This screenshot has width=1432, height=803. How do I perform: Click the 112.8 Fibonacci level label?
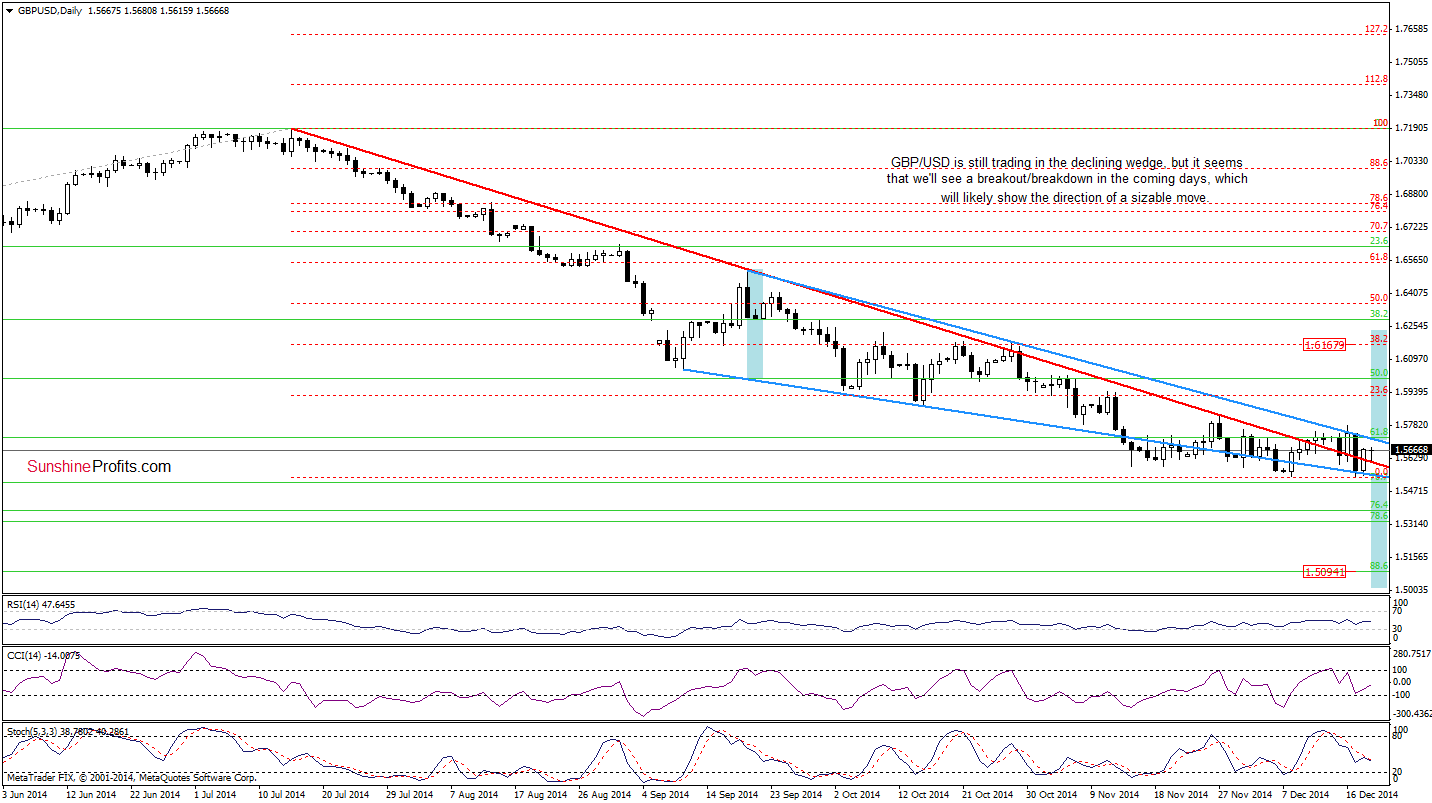(x=1376, y=78)
